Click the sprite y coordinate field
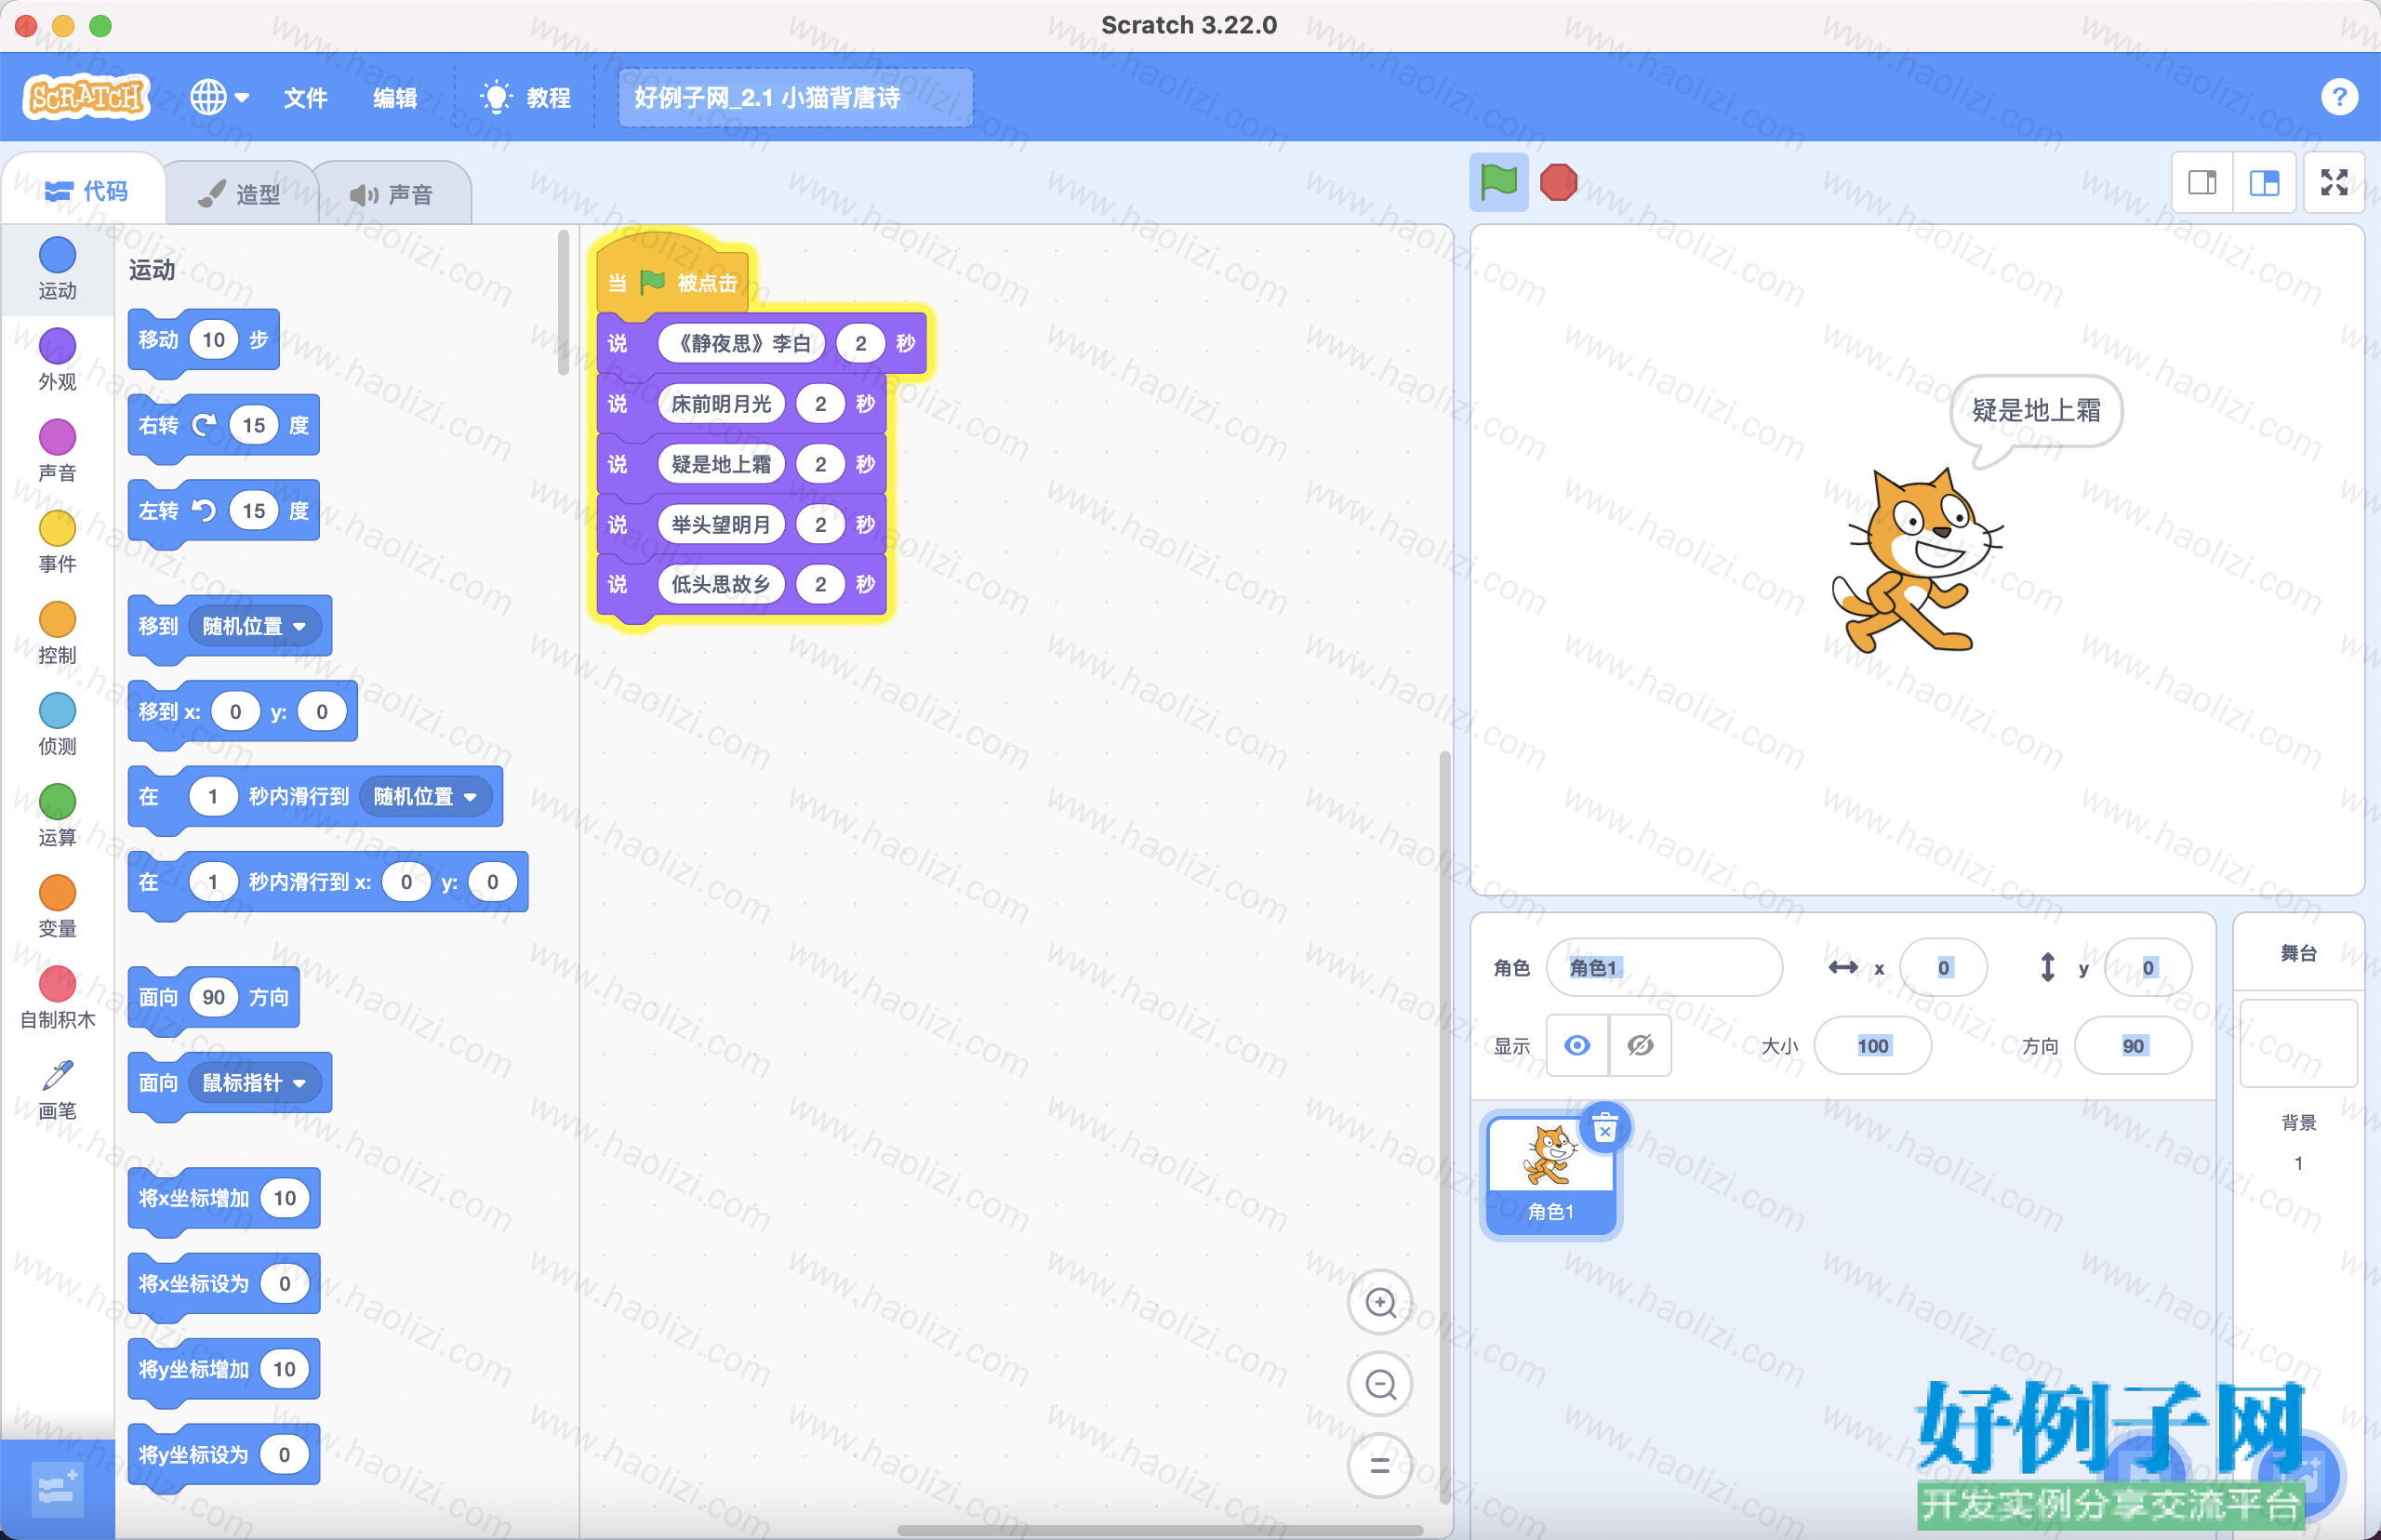 coord(2148,967)
